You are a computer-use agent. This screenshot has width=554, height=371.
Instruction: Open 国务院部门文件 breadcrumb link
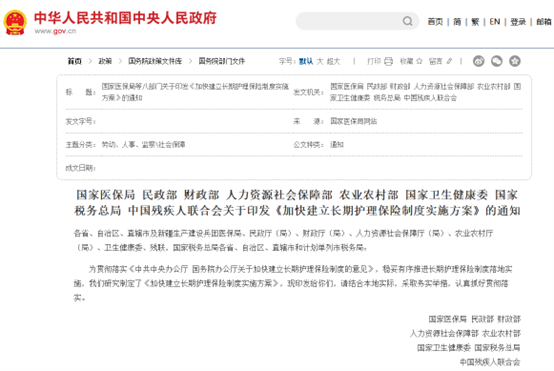click(222, 61)
